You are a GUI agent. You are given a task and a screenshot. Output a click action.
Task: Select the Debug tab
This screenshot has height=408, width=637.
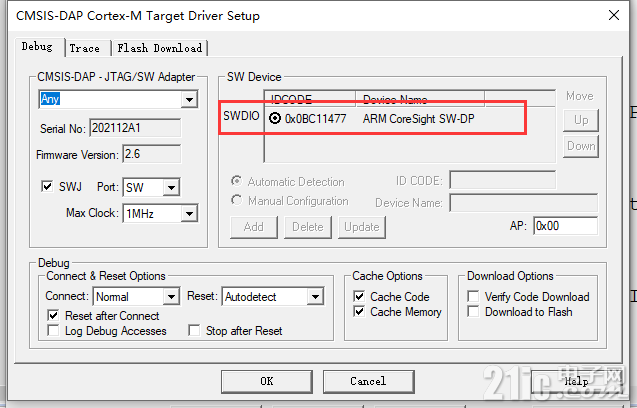pos(37,47)
